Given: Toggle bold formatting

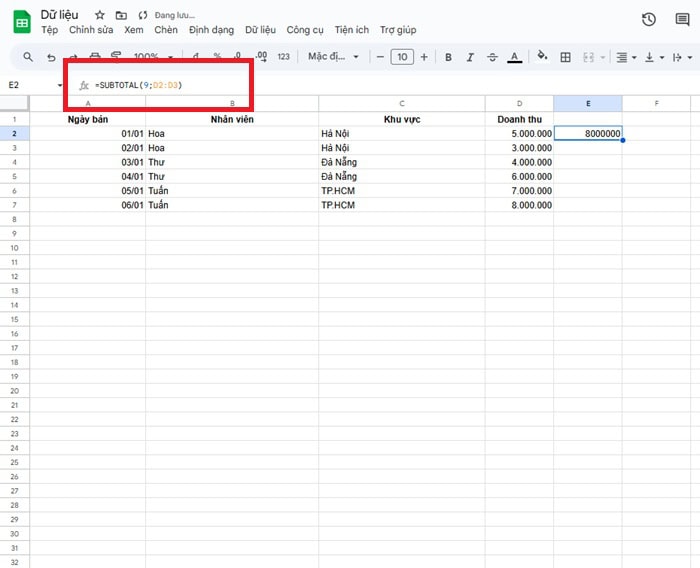Looking at the screenshot, I should coord(448,57).
